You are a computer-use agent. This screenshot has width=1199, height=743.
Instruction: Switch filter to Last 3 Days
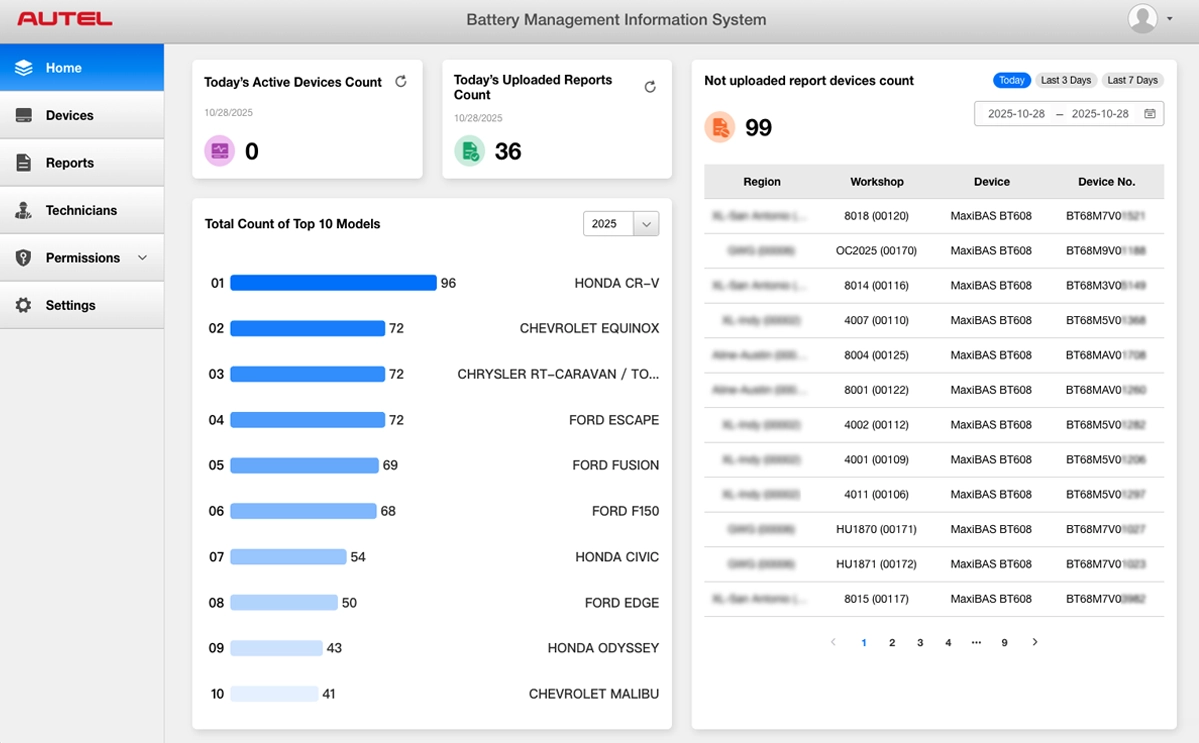[x=1066, y=80]
